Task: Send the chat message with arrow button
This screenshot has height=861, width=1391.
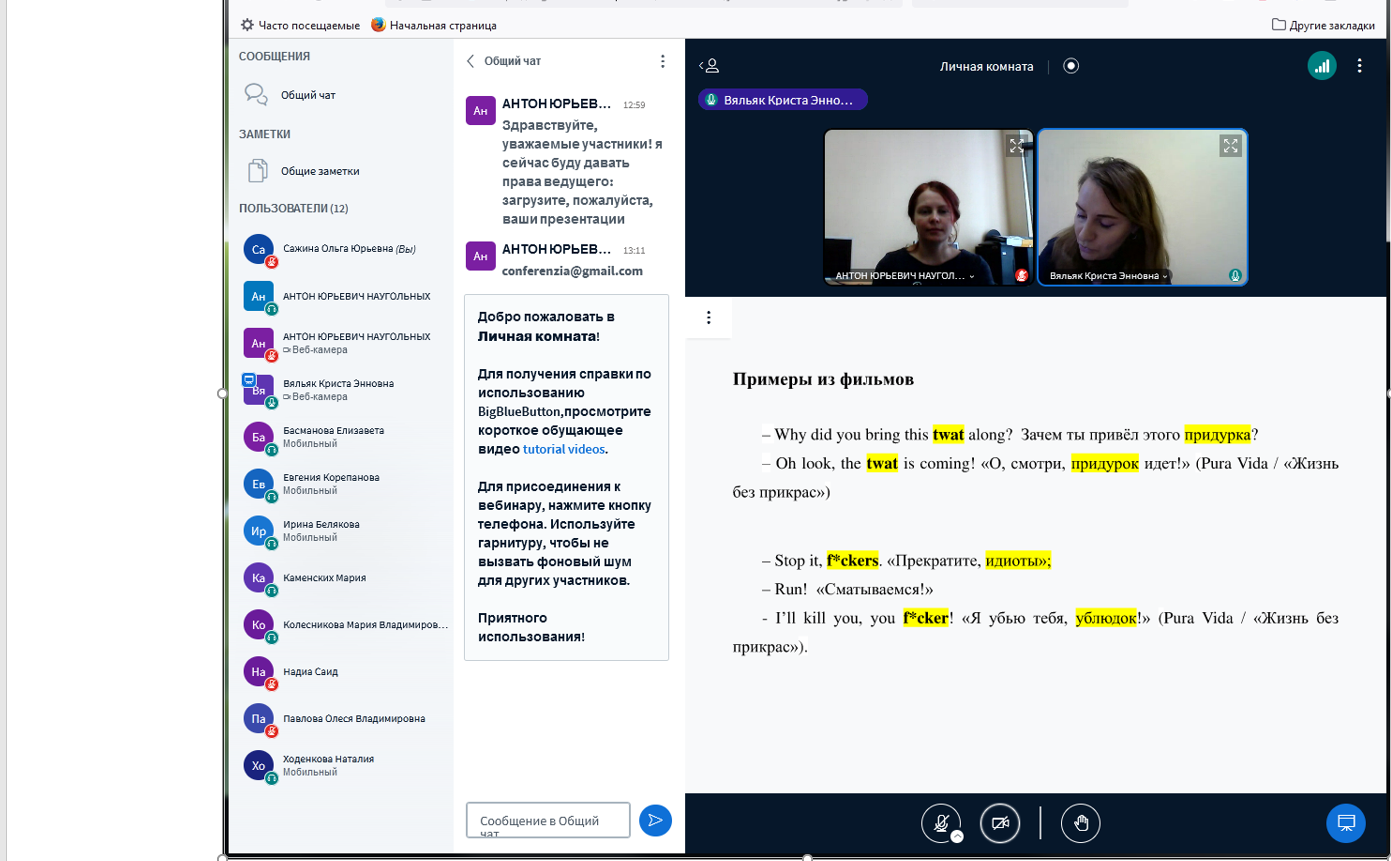Action: [x=655, y=820]
